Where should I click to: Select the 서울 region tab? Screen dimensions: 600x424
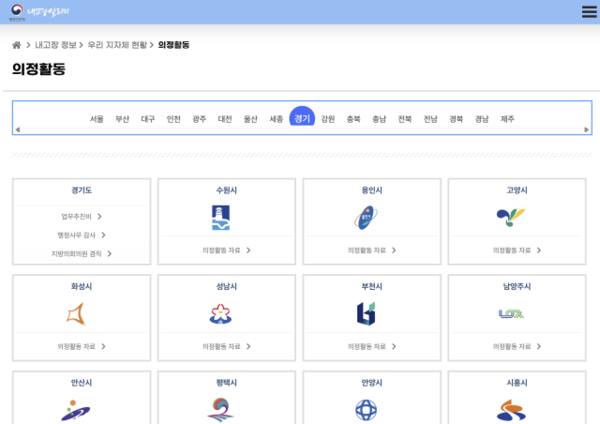click(x=97, y=119)
